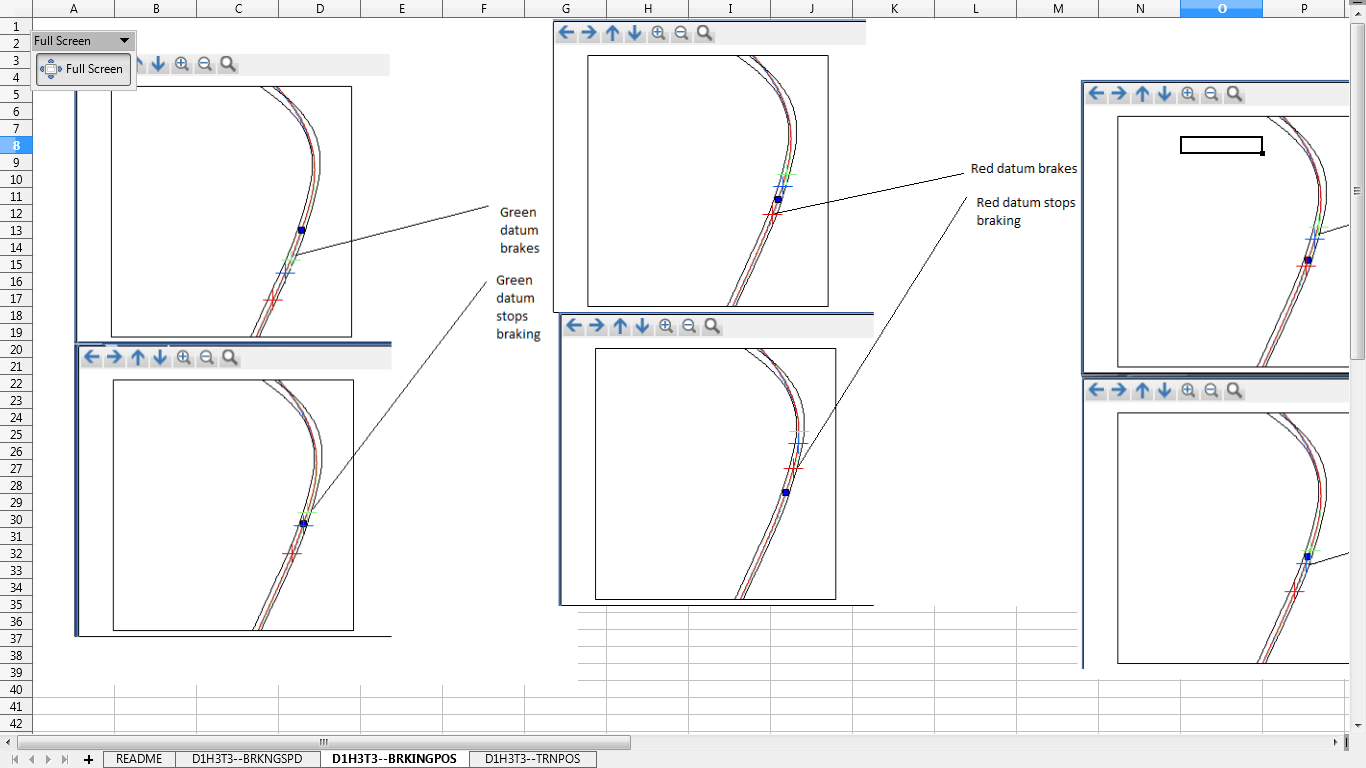Image resolution: width=1366 pixels, height=768 pixels.
Task: Select the D1H3T3--TRNPOS sheet tab
Action: [x=532, y=759]
